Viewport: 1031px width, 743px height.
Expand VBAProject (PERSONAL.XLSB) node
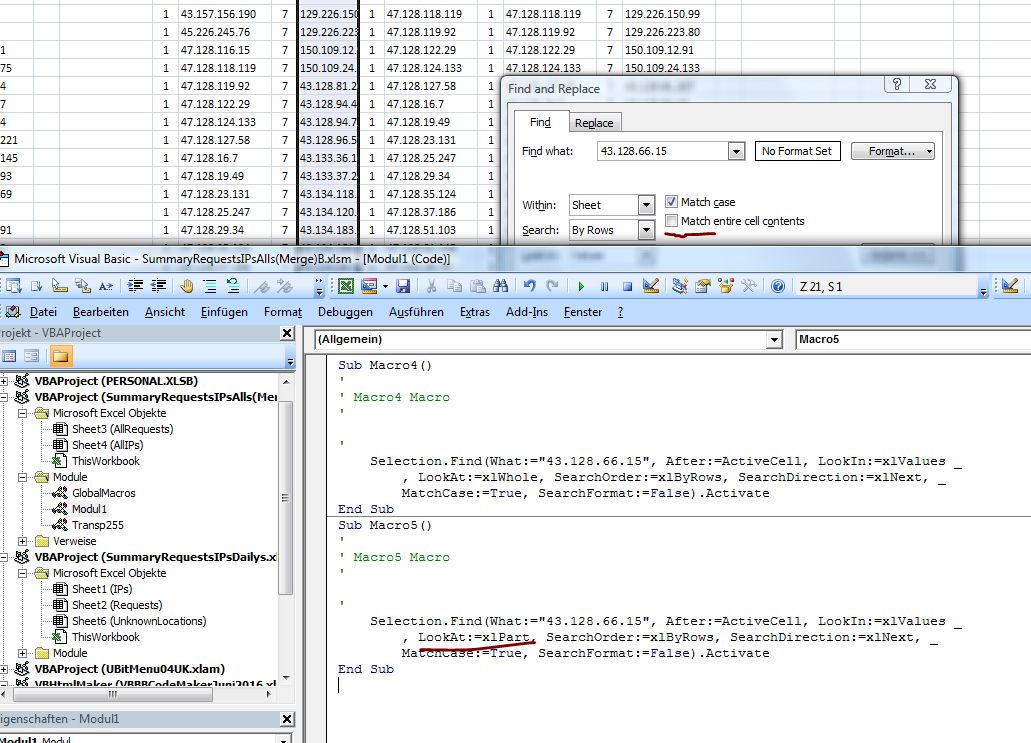click(3, 381)
